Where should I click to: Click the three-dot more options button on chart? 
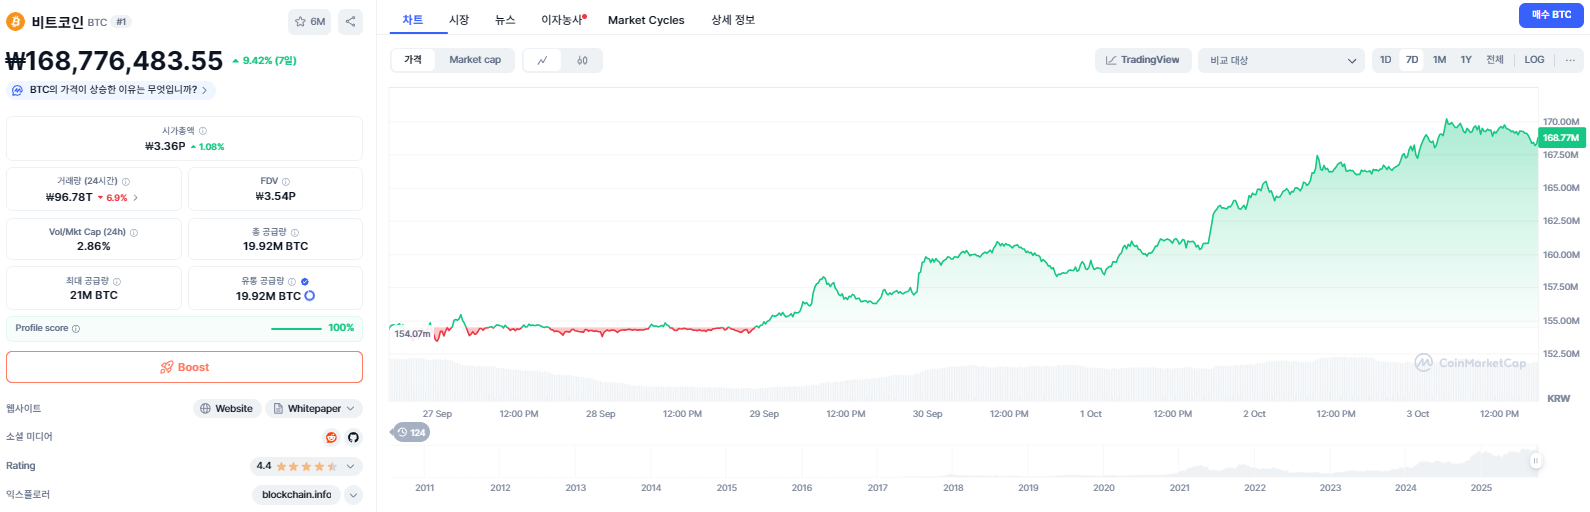pos(1570,60)
